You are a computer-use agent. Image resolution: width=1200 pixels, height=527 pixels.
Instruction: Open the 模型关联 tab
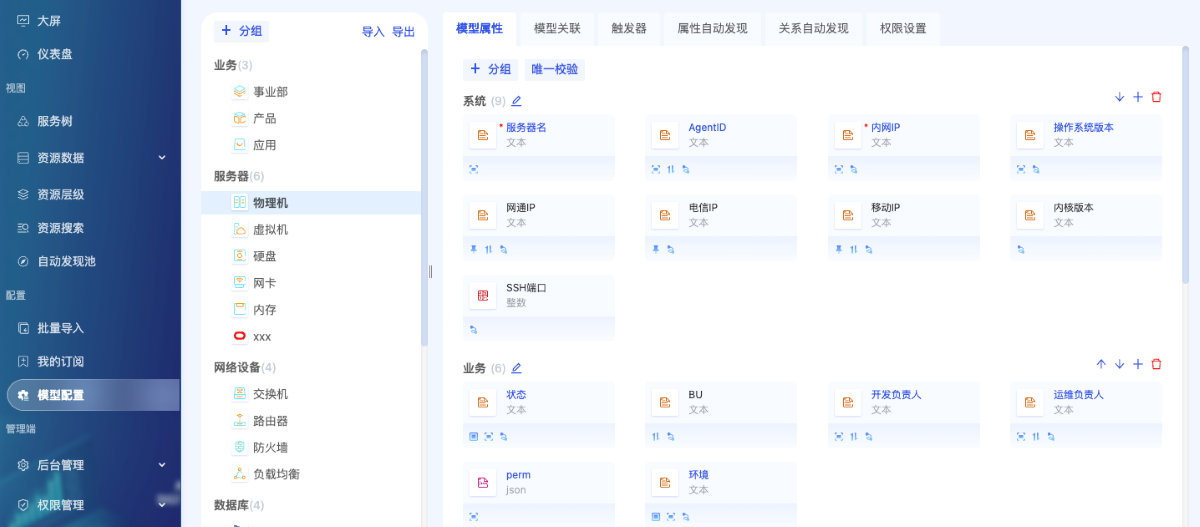point(557,29)
